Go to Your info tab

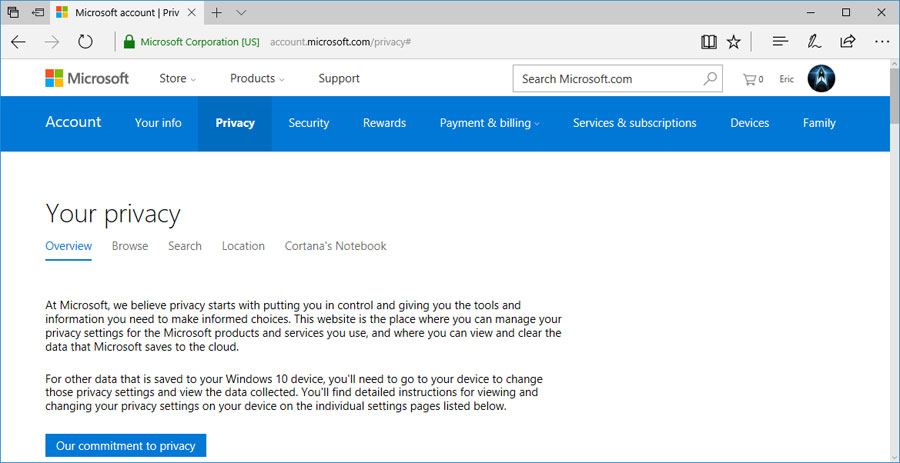point(158,123)
